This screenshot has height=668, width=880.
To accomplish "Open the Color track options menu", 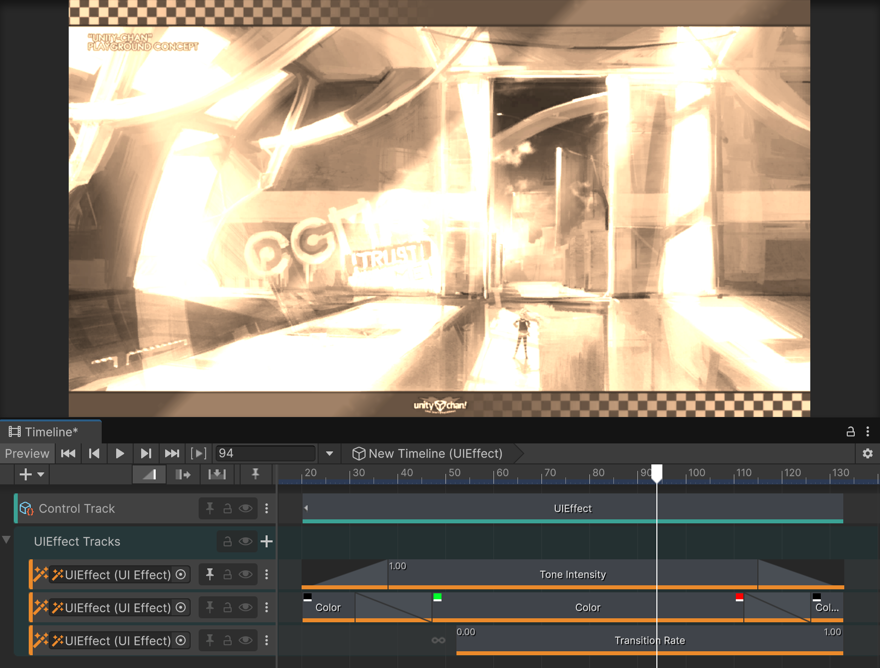I will 267,607.
